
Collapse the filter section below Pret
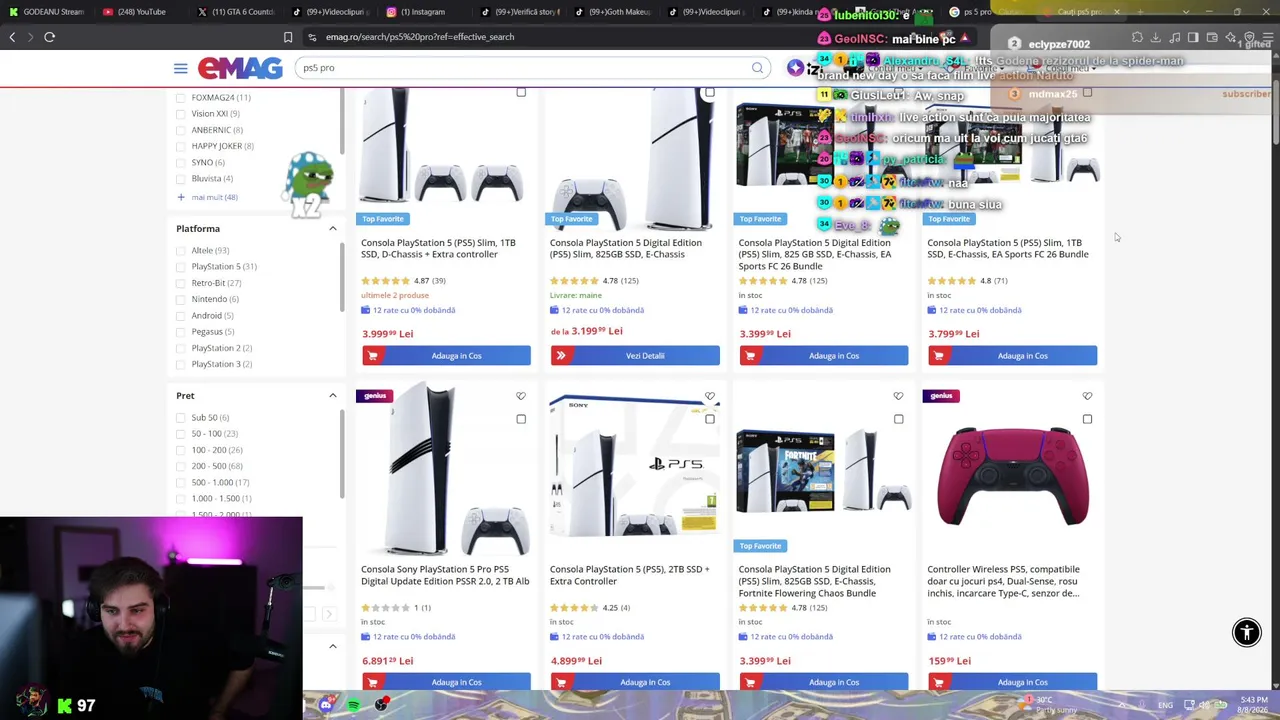click(x=333, y=646)
